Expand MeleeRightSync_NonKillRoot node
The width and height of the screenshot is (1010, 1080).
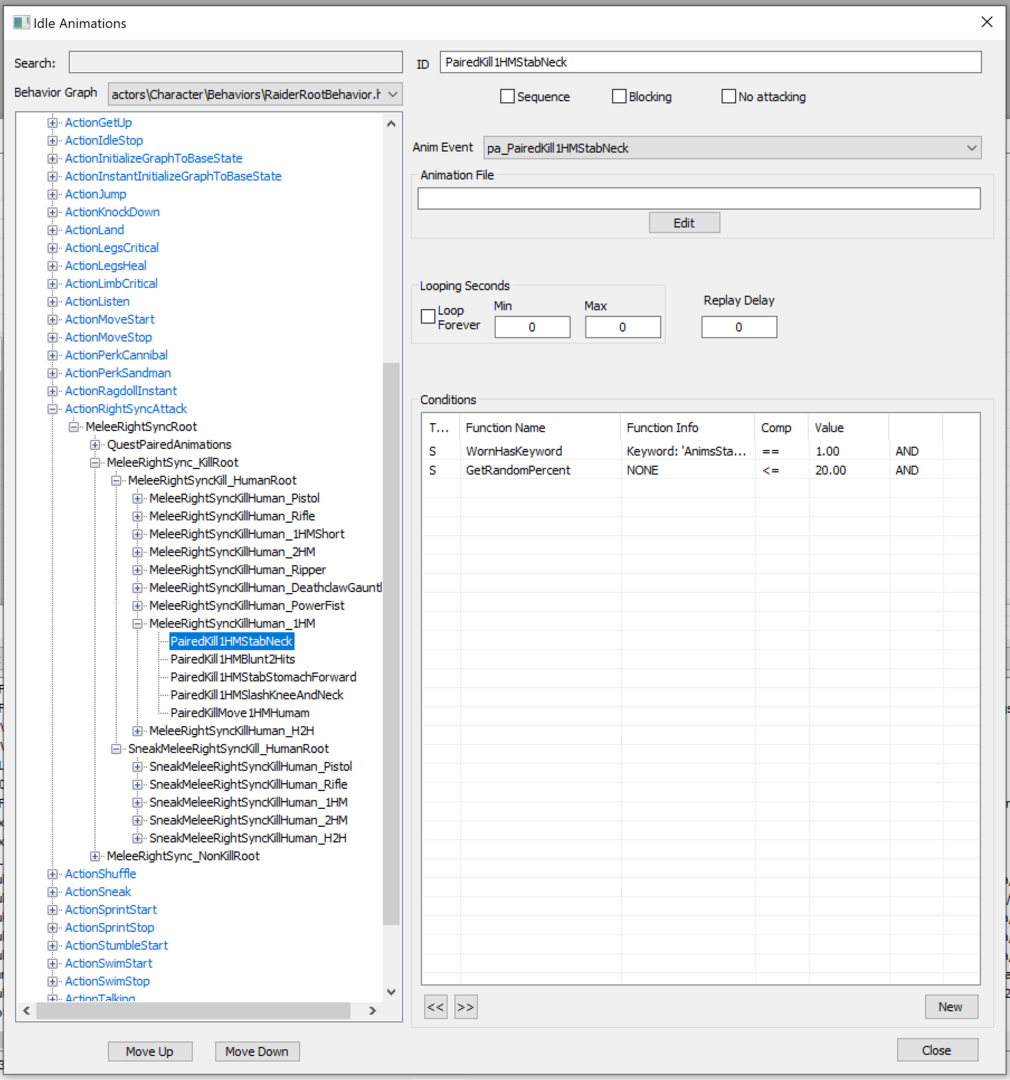95,857
